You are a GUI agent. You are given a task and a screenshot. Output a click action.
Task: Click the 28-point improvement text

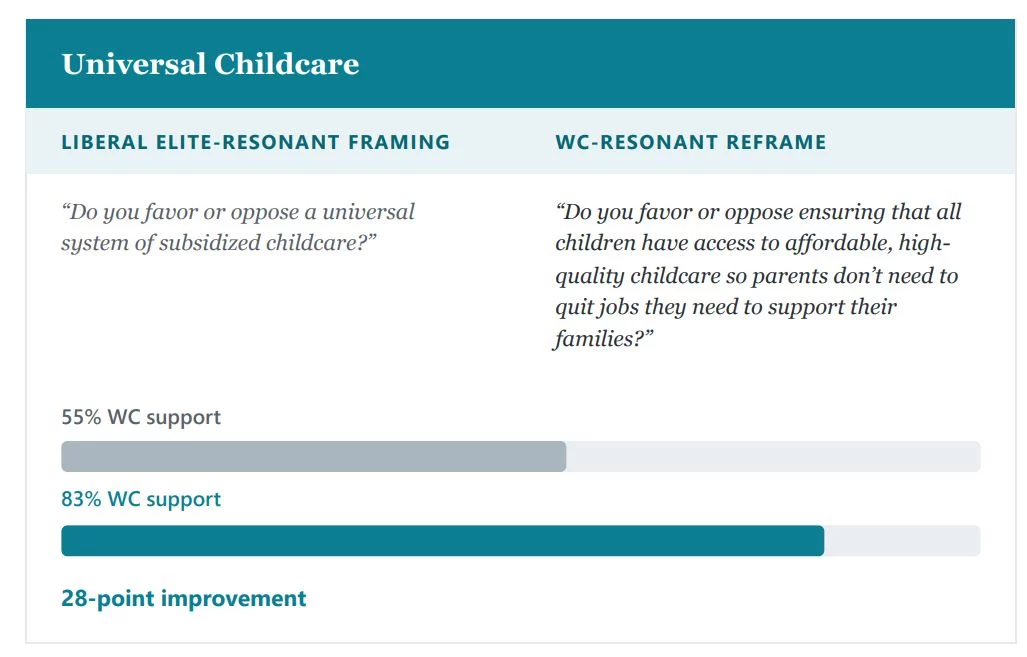[183, 598]
